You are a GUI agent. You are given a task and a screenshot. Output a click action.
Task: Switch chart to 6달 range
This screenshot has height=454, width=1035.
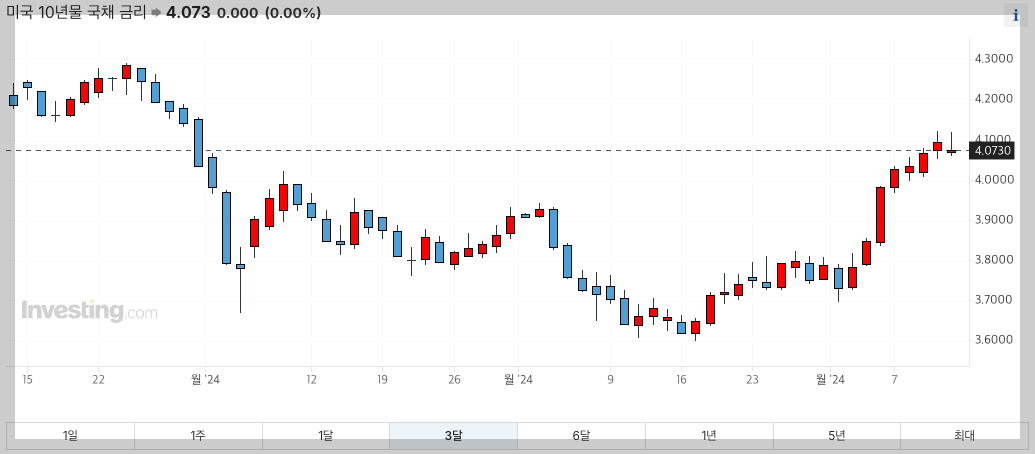[581, 436]
